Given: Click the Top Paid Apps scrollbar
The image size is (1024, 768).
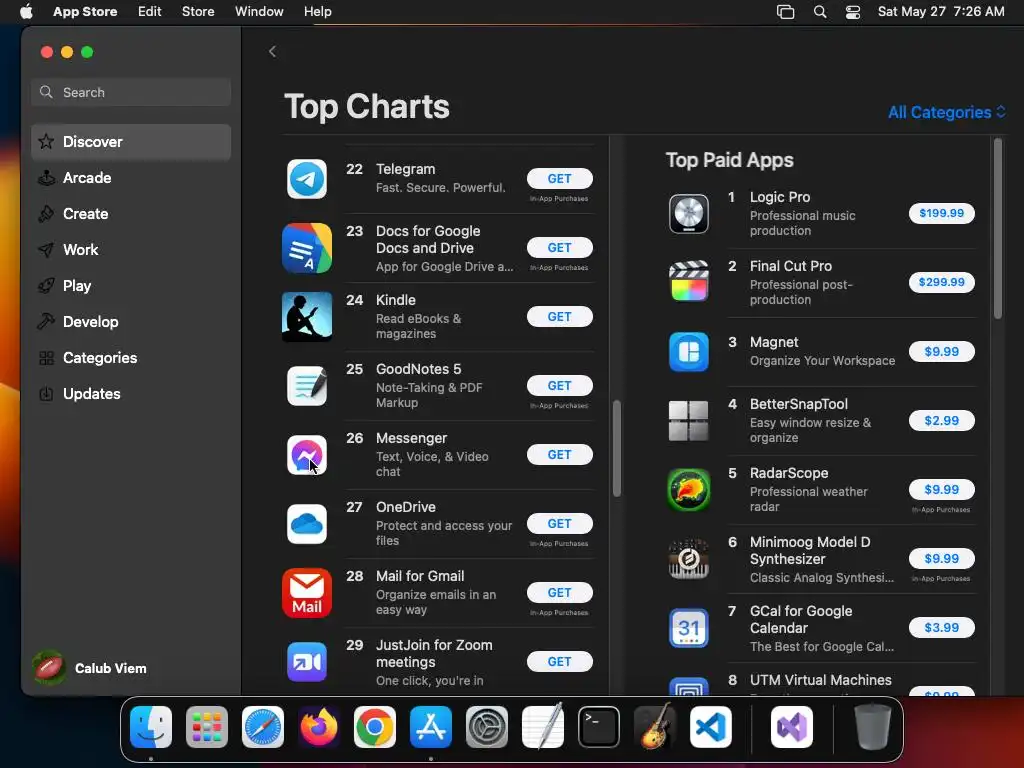Looking at the screenshot, I should tap(997, 229).
